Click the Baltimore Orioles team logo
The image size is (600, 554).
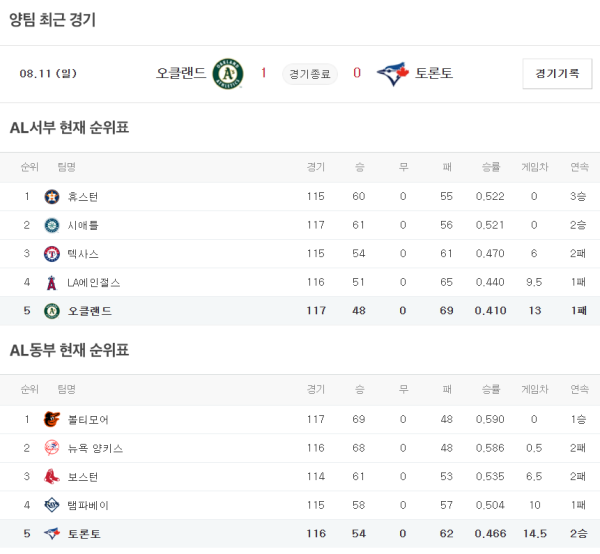(x=52, y=419)
